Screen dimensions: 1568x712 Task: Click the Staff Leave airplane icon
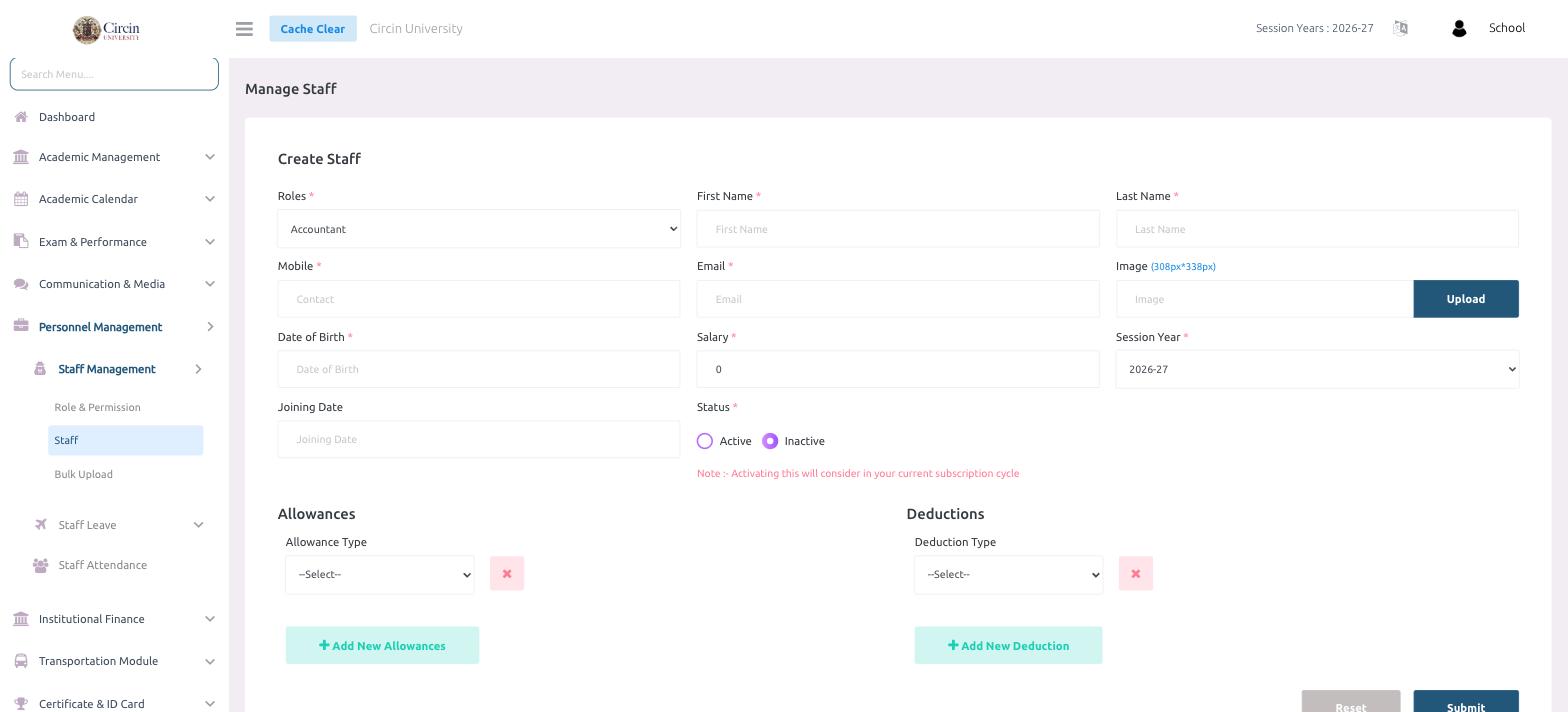[x=40, y=525]
